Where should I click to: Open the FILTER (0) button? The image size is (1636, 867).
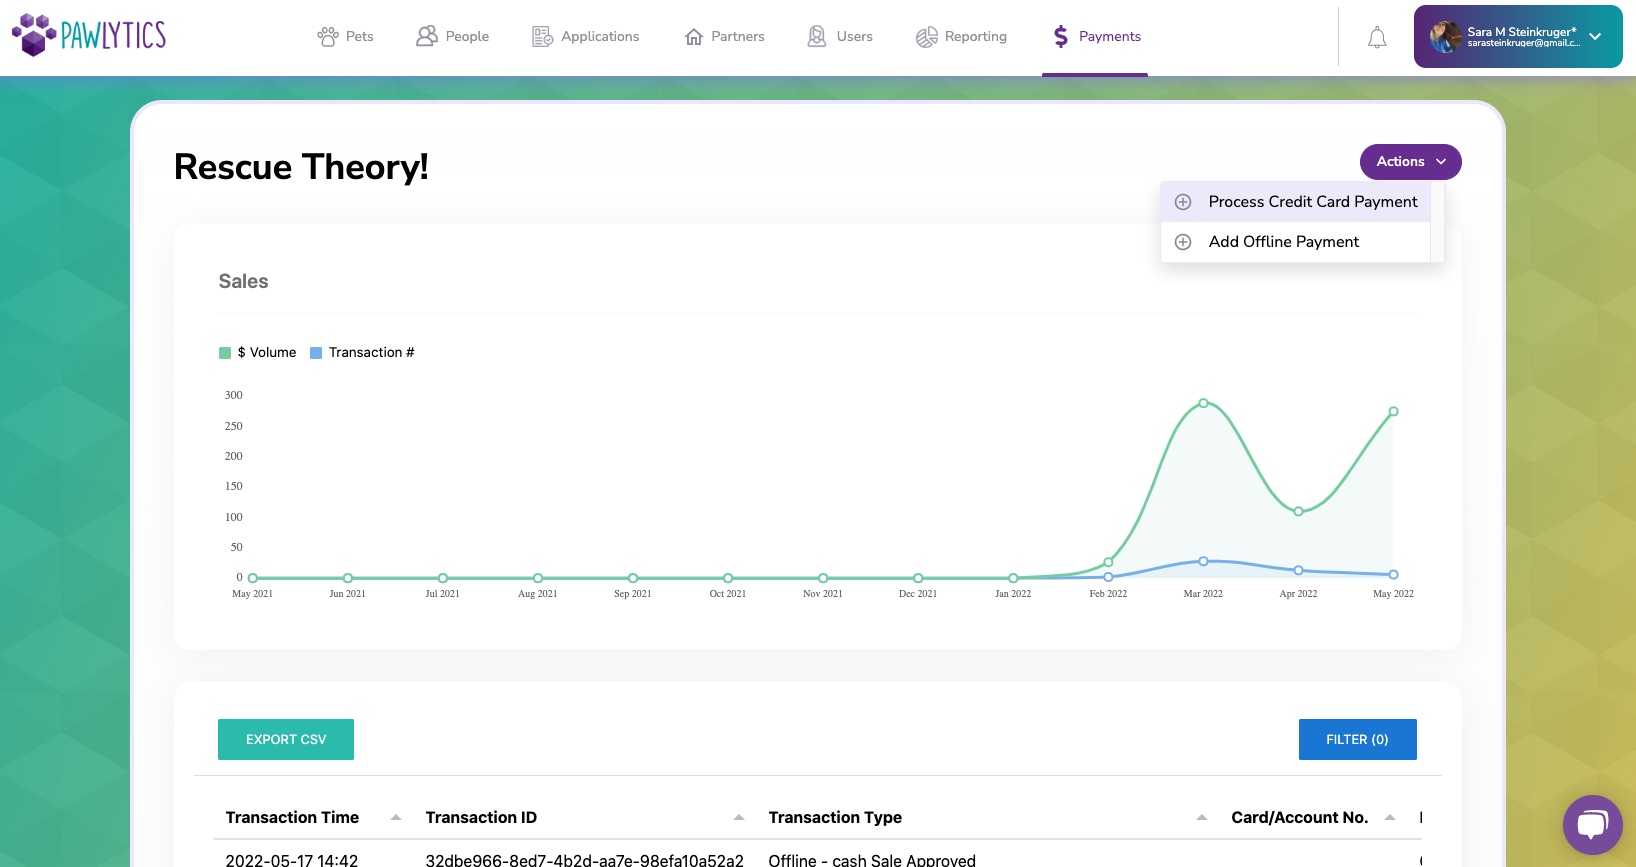[x=1357, y=739]
